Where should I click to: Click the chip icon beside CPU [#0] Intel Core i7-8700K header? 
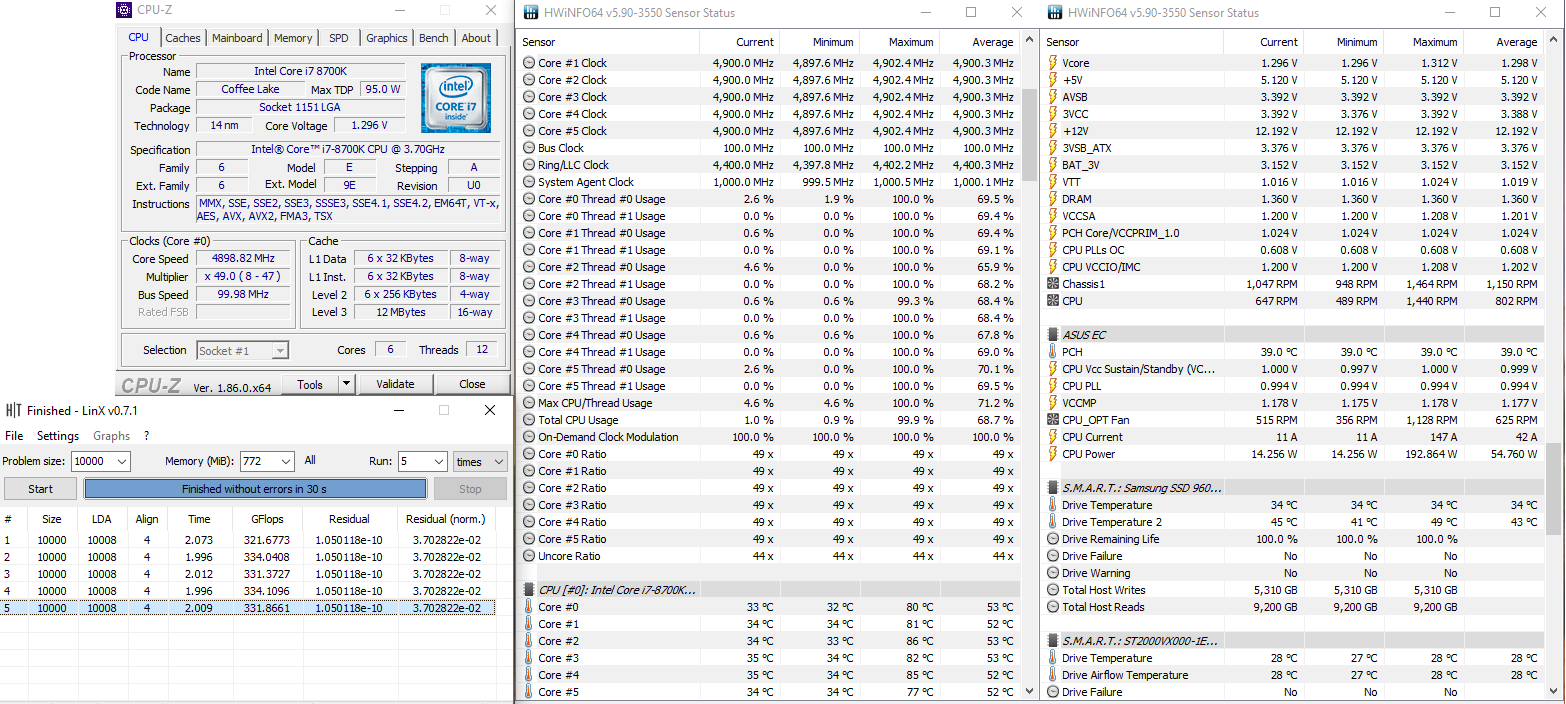click(x=529, y=590)
